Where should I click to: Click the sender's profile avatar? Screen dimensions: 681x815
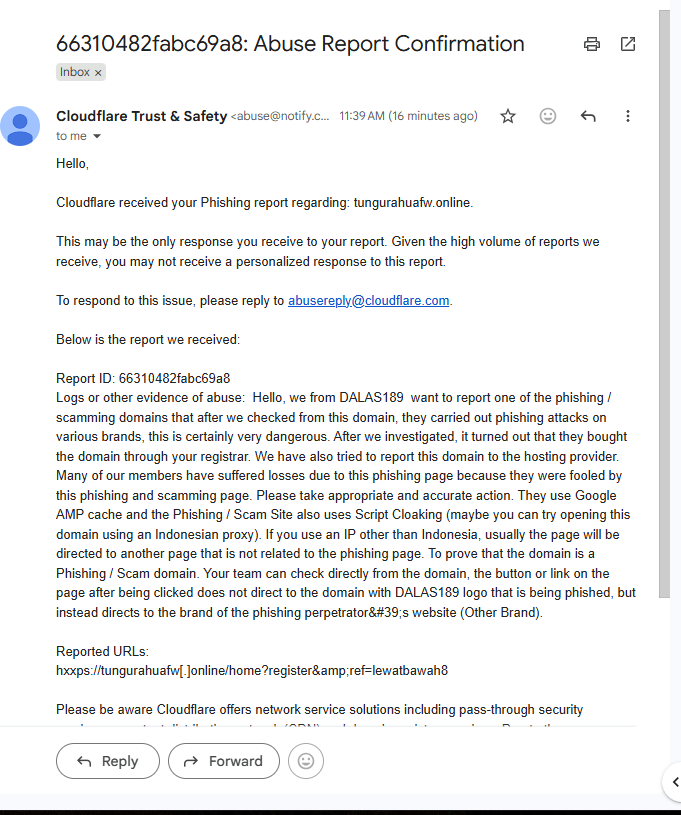click(x=20, y=126)
